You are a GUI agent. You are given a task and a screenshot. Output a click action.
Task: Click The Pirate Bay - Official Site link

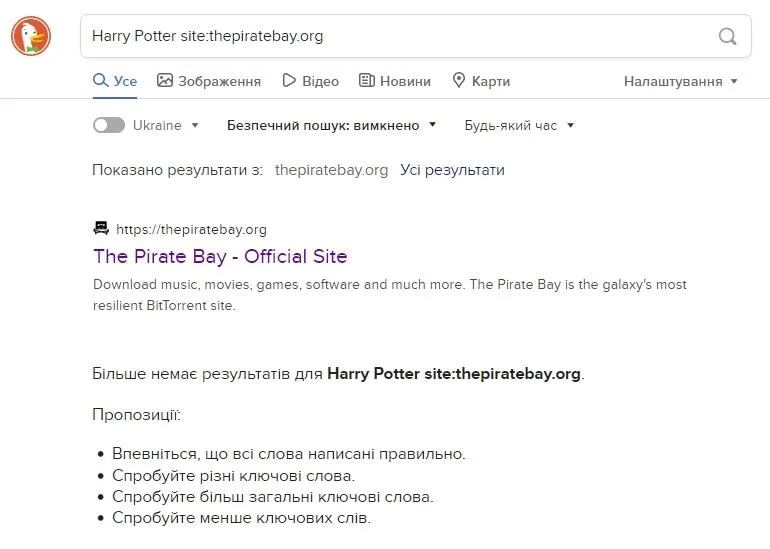coord(220,256)
